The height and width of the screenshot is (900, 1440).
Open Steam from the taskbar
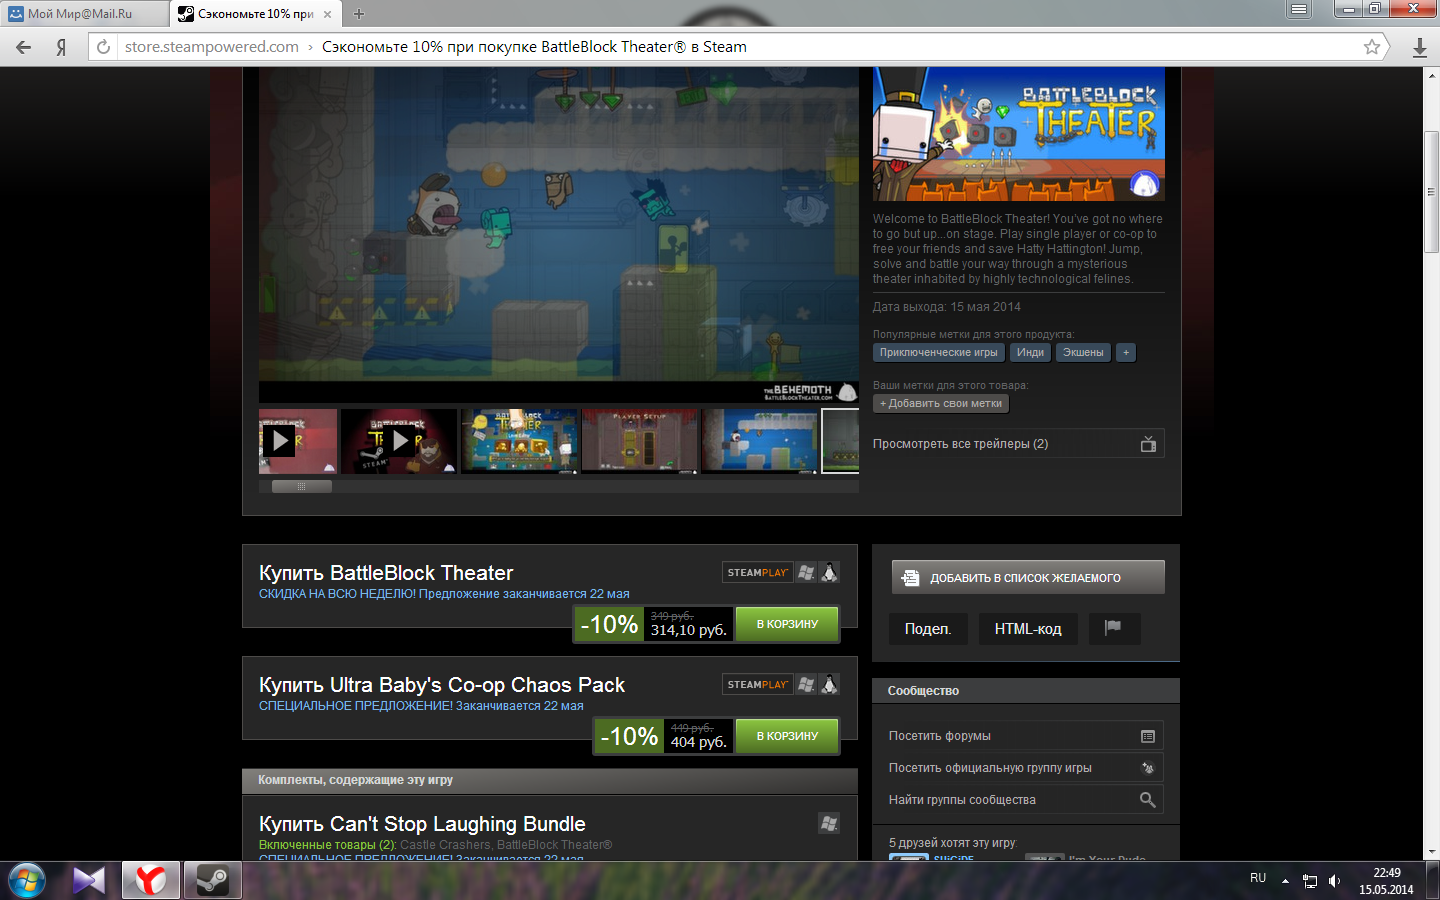212,881
